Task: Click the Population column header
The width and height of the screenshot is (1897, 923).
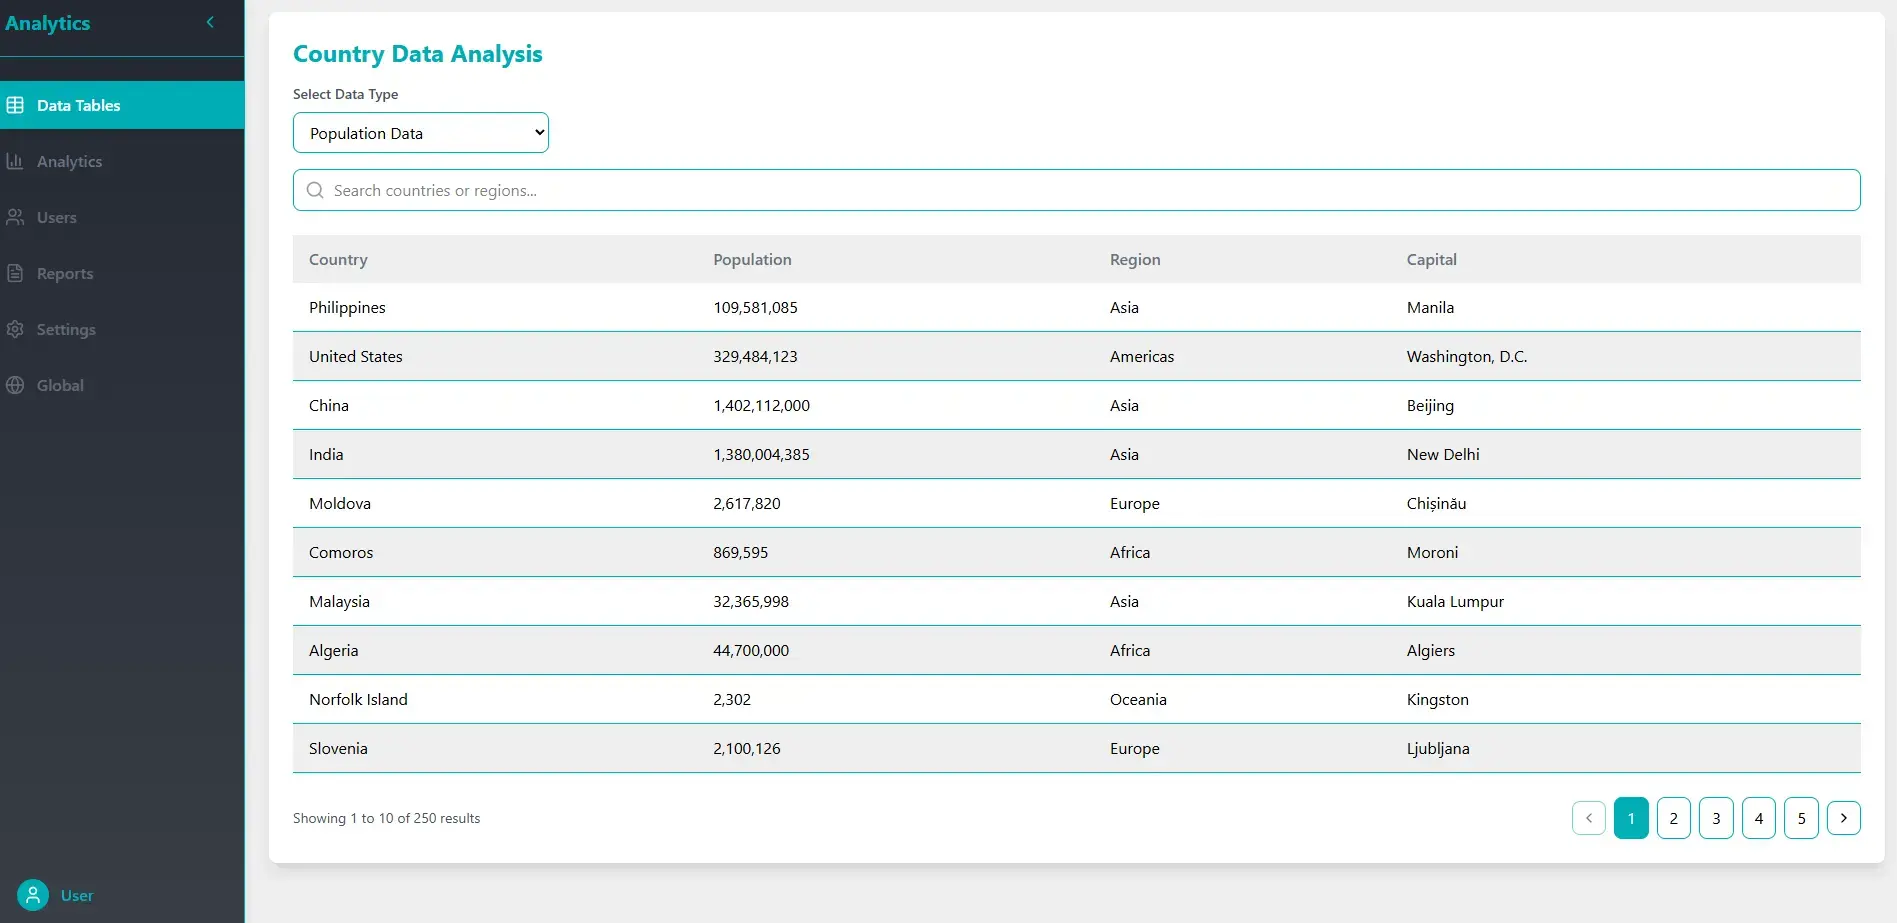Action: coord(752,259)
